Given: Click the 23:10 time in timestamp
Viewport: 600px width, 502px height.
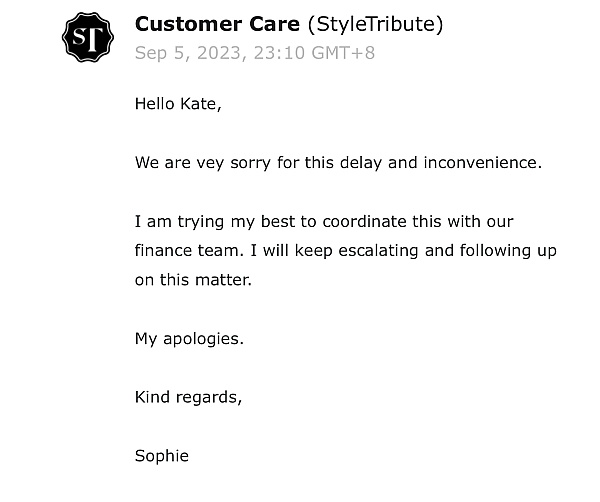Looking at the screenshot, I should (279, 53).
